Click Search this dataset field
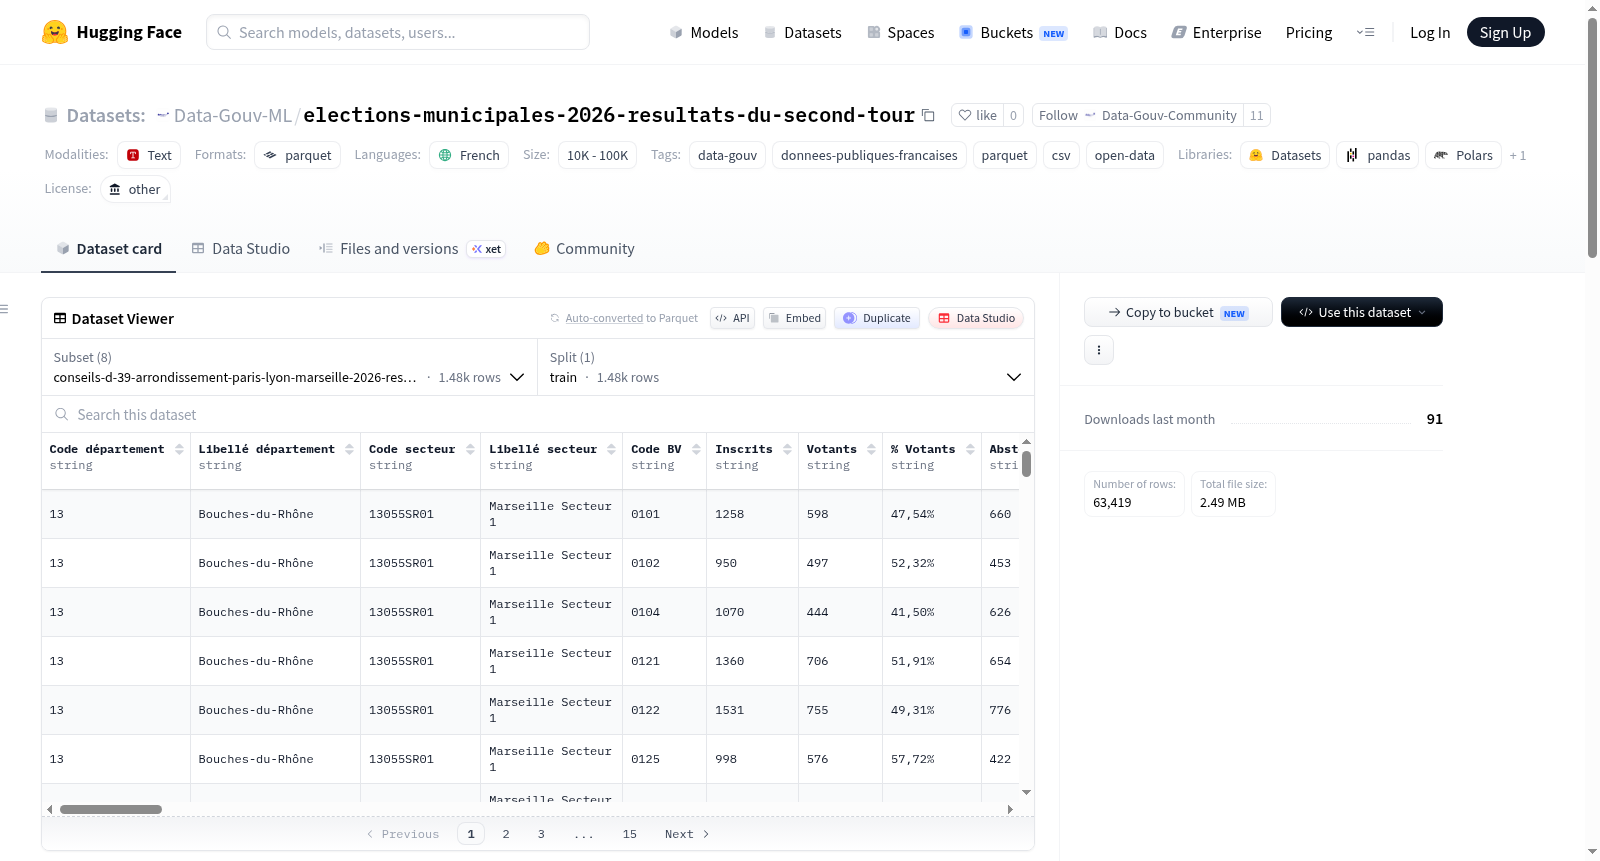This screenshot has width=1600, height=861. tap(538, 414)
